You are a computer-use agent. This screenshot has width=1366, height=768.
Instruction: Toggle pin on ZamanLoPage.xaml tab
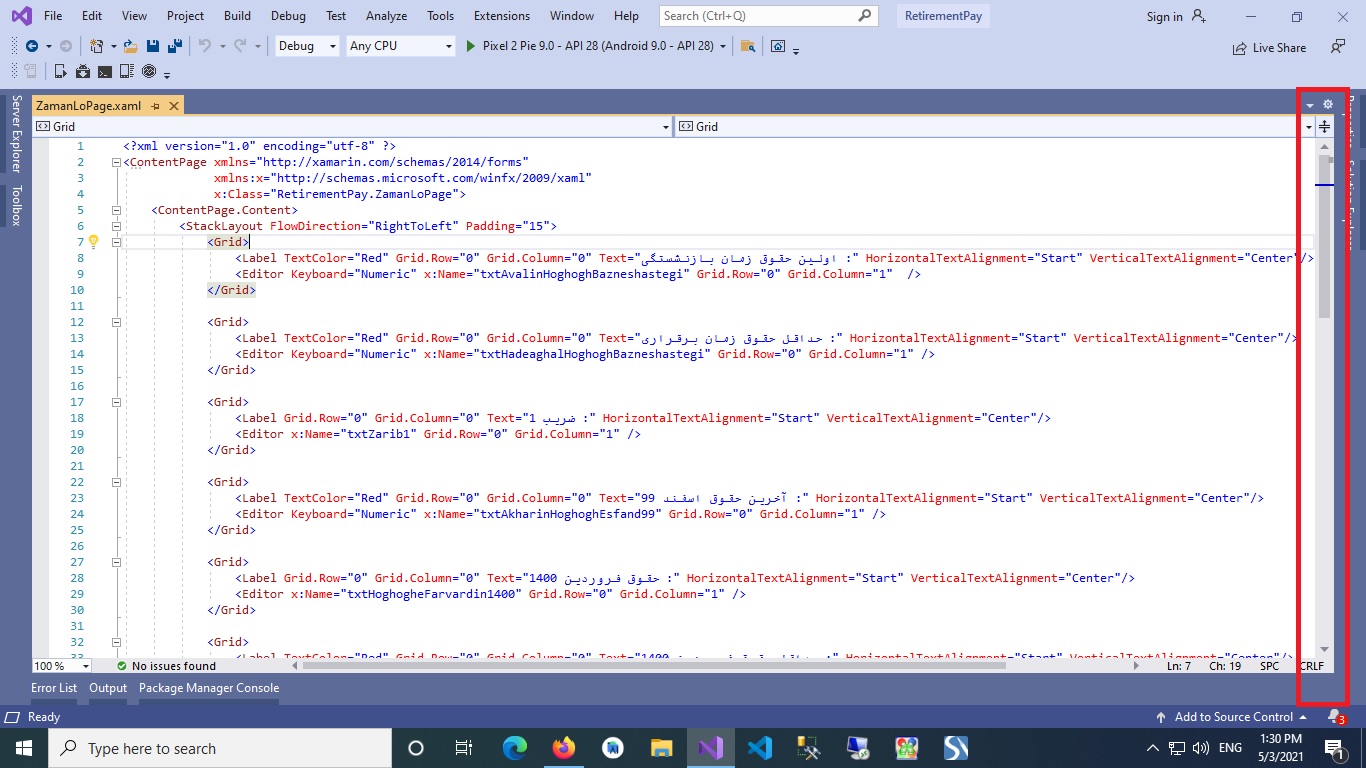pyautogui.click(x=155, y=106)
